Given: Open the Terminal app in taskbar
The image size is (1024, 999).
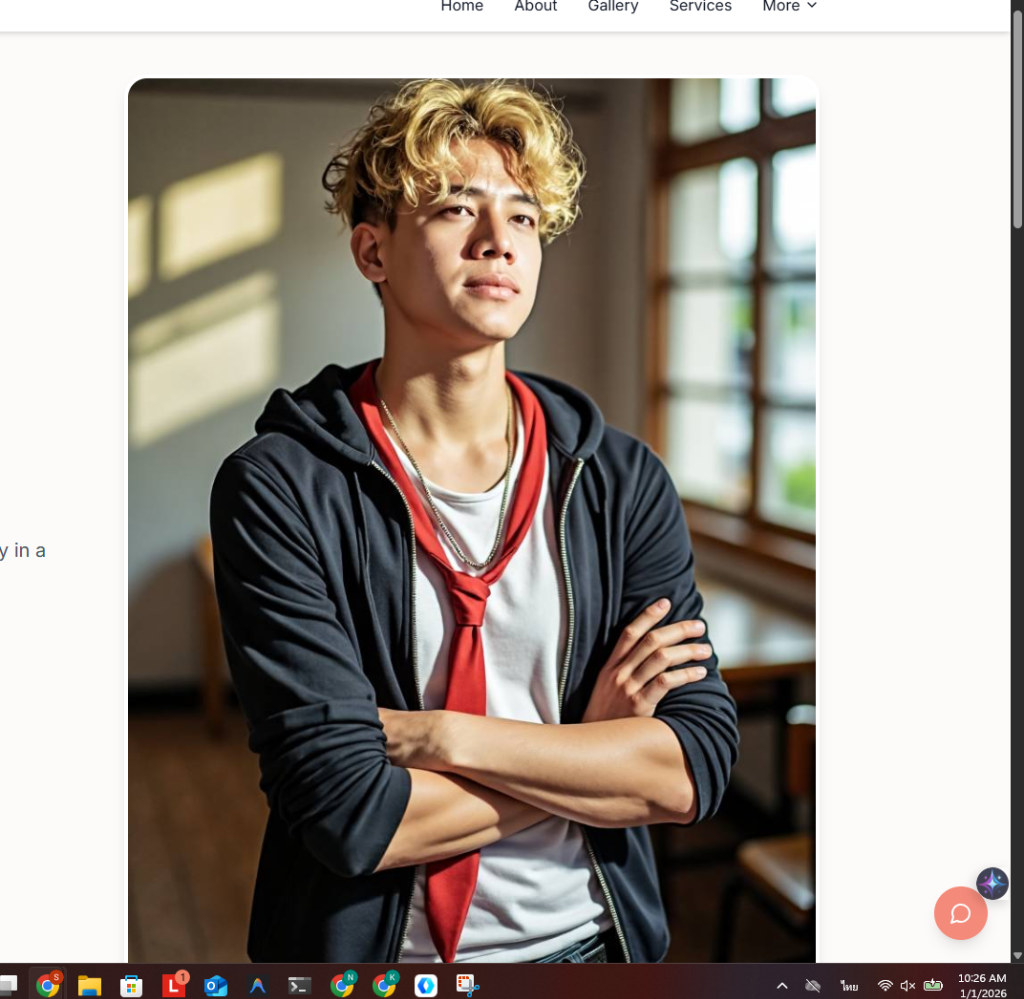Looking at the screenshot, I should click(299, 986).
